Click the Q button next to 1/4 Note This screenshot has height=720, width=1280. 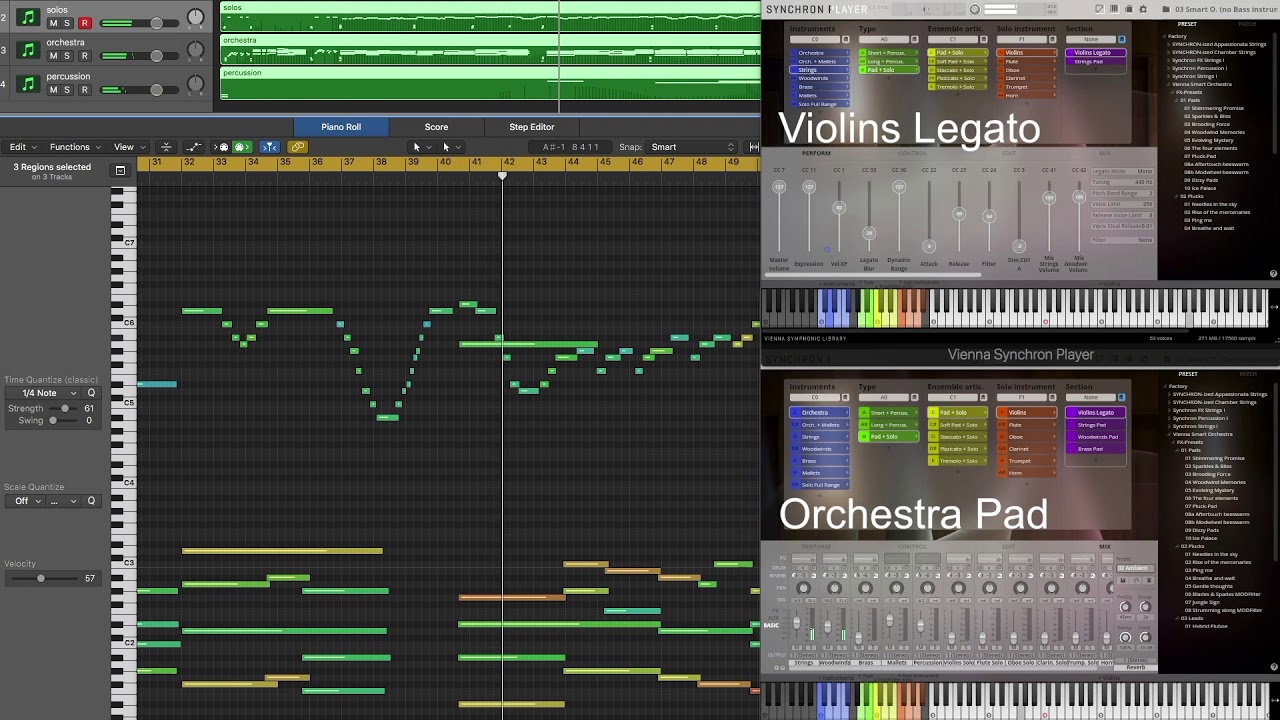coord(91,393)
